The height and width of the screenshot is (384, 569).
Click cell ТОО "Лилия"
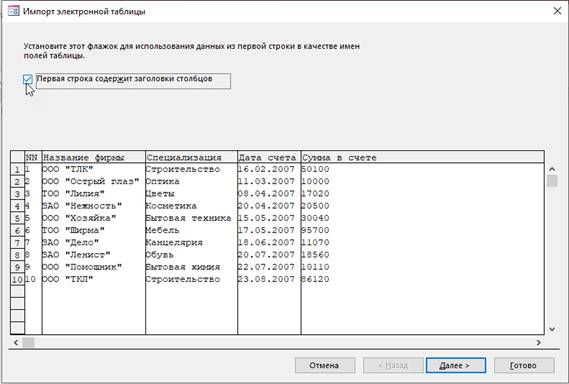click(x=94, y=194)
